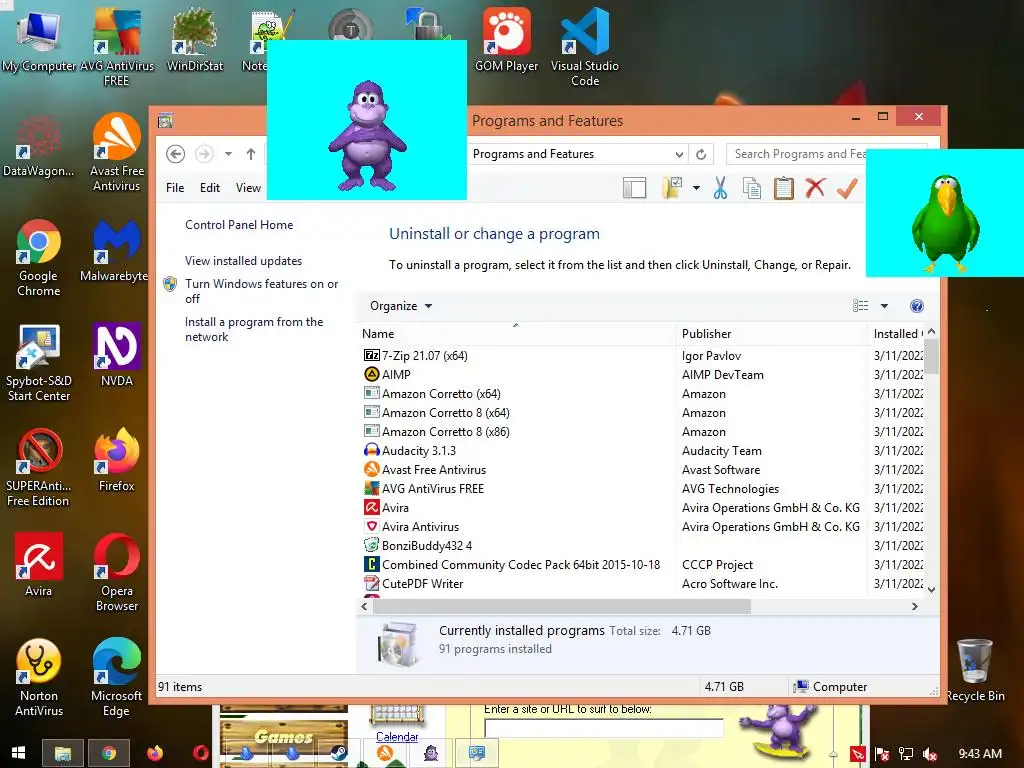Expand the address bar history dropdown
Viewport: 1024px width, 768px height.
tap(679, 154)
